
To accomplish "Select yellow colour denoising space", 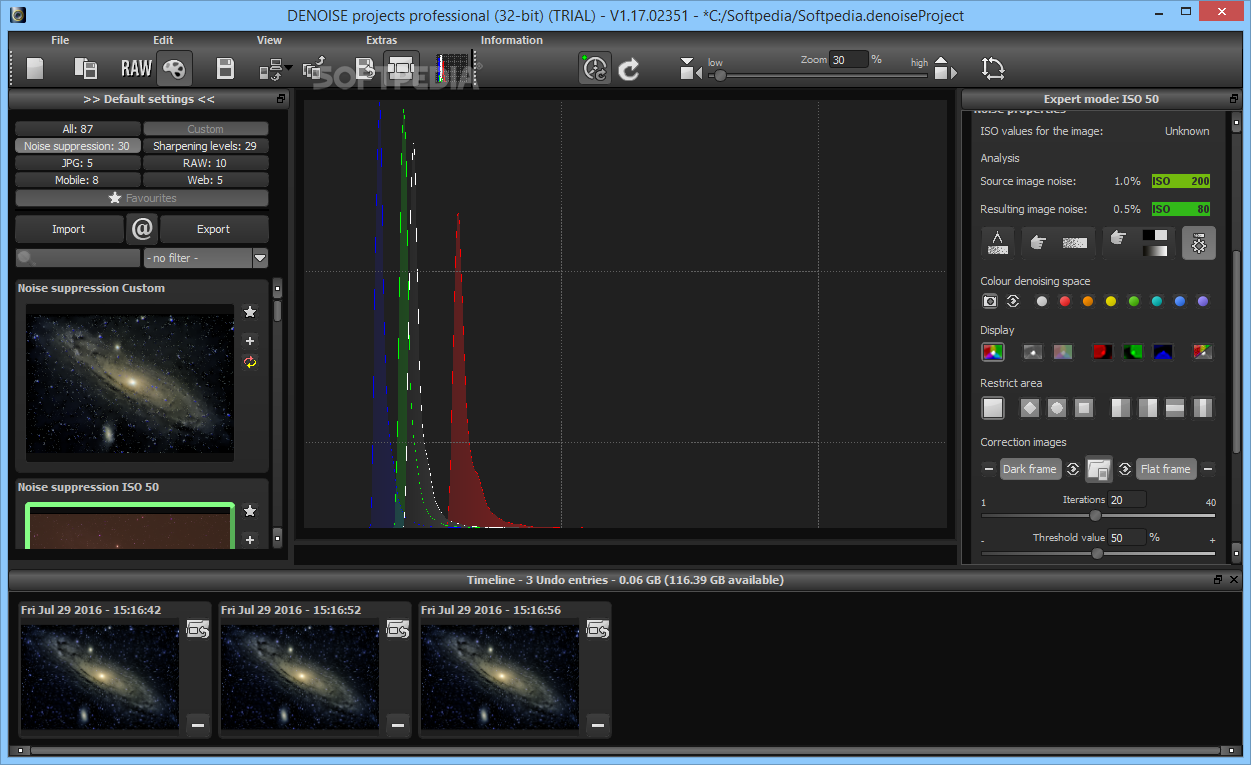I will pos(1111,301).
